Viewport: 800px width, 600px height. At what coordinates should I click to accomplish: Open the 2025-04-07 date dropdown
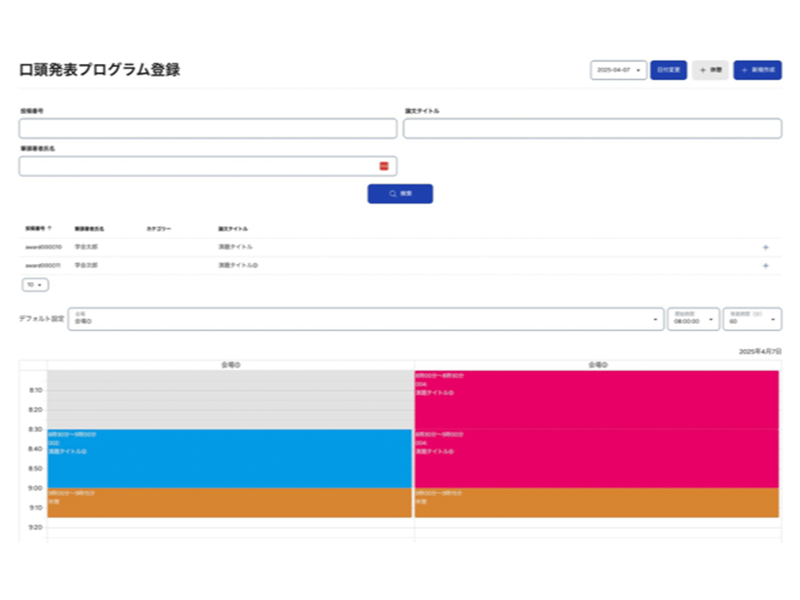tap(618, 70)
